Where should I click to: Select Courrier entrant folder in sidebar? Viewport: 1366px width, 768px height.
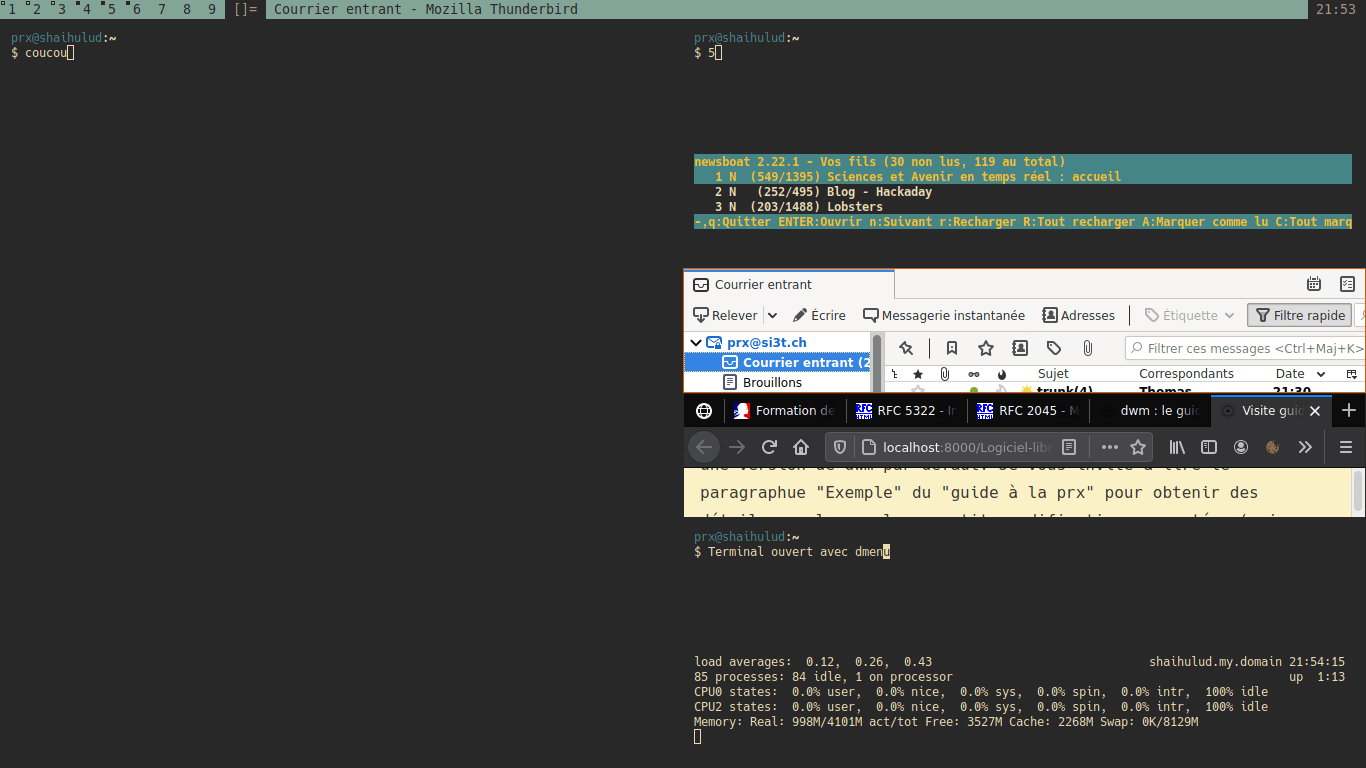tap(778, 362)
